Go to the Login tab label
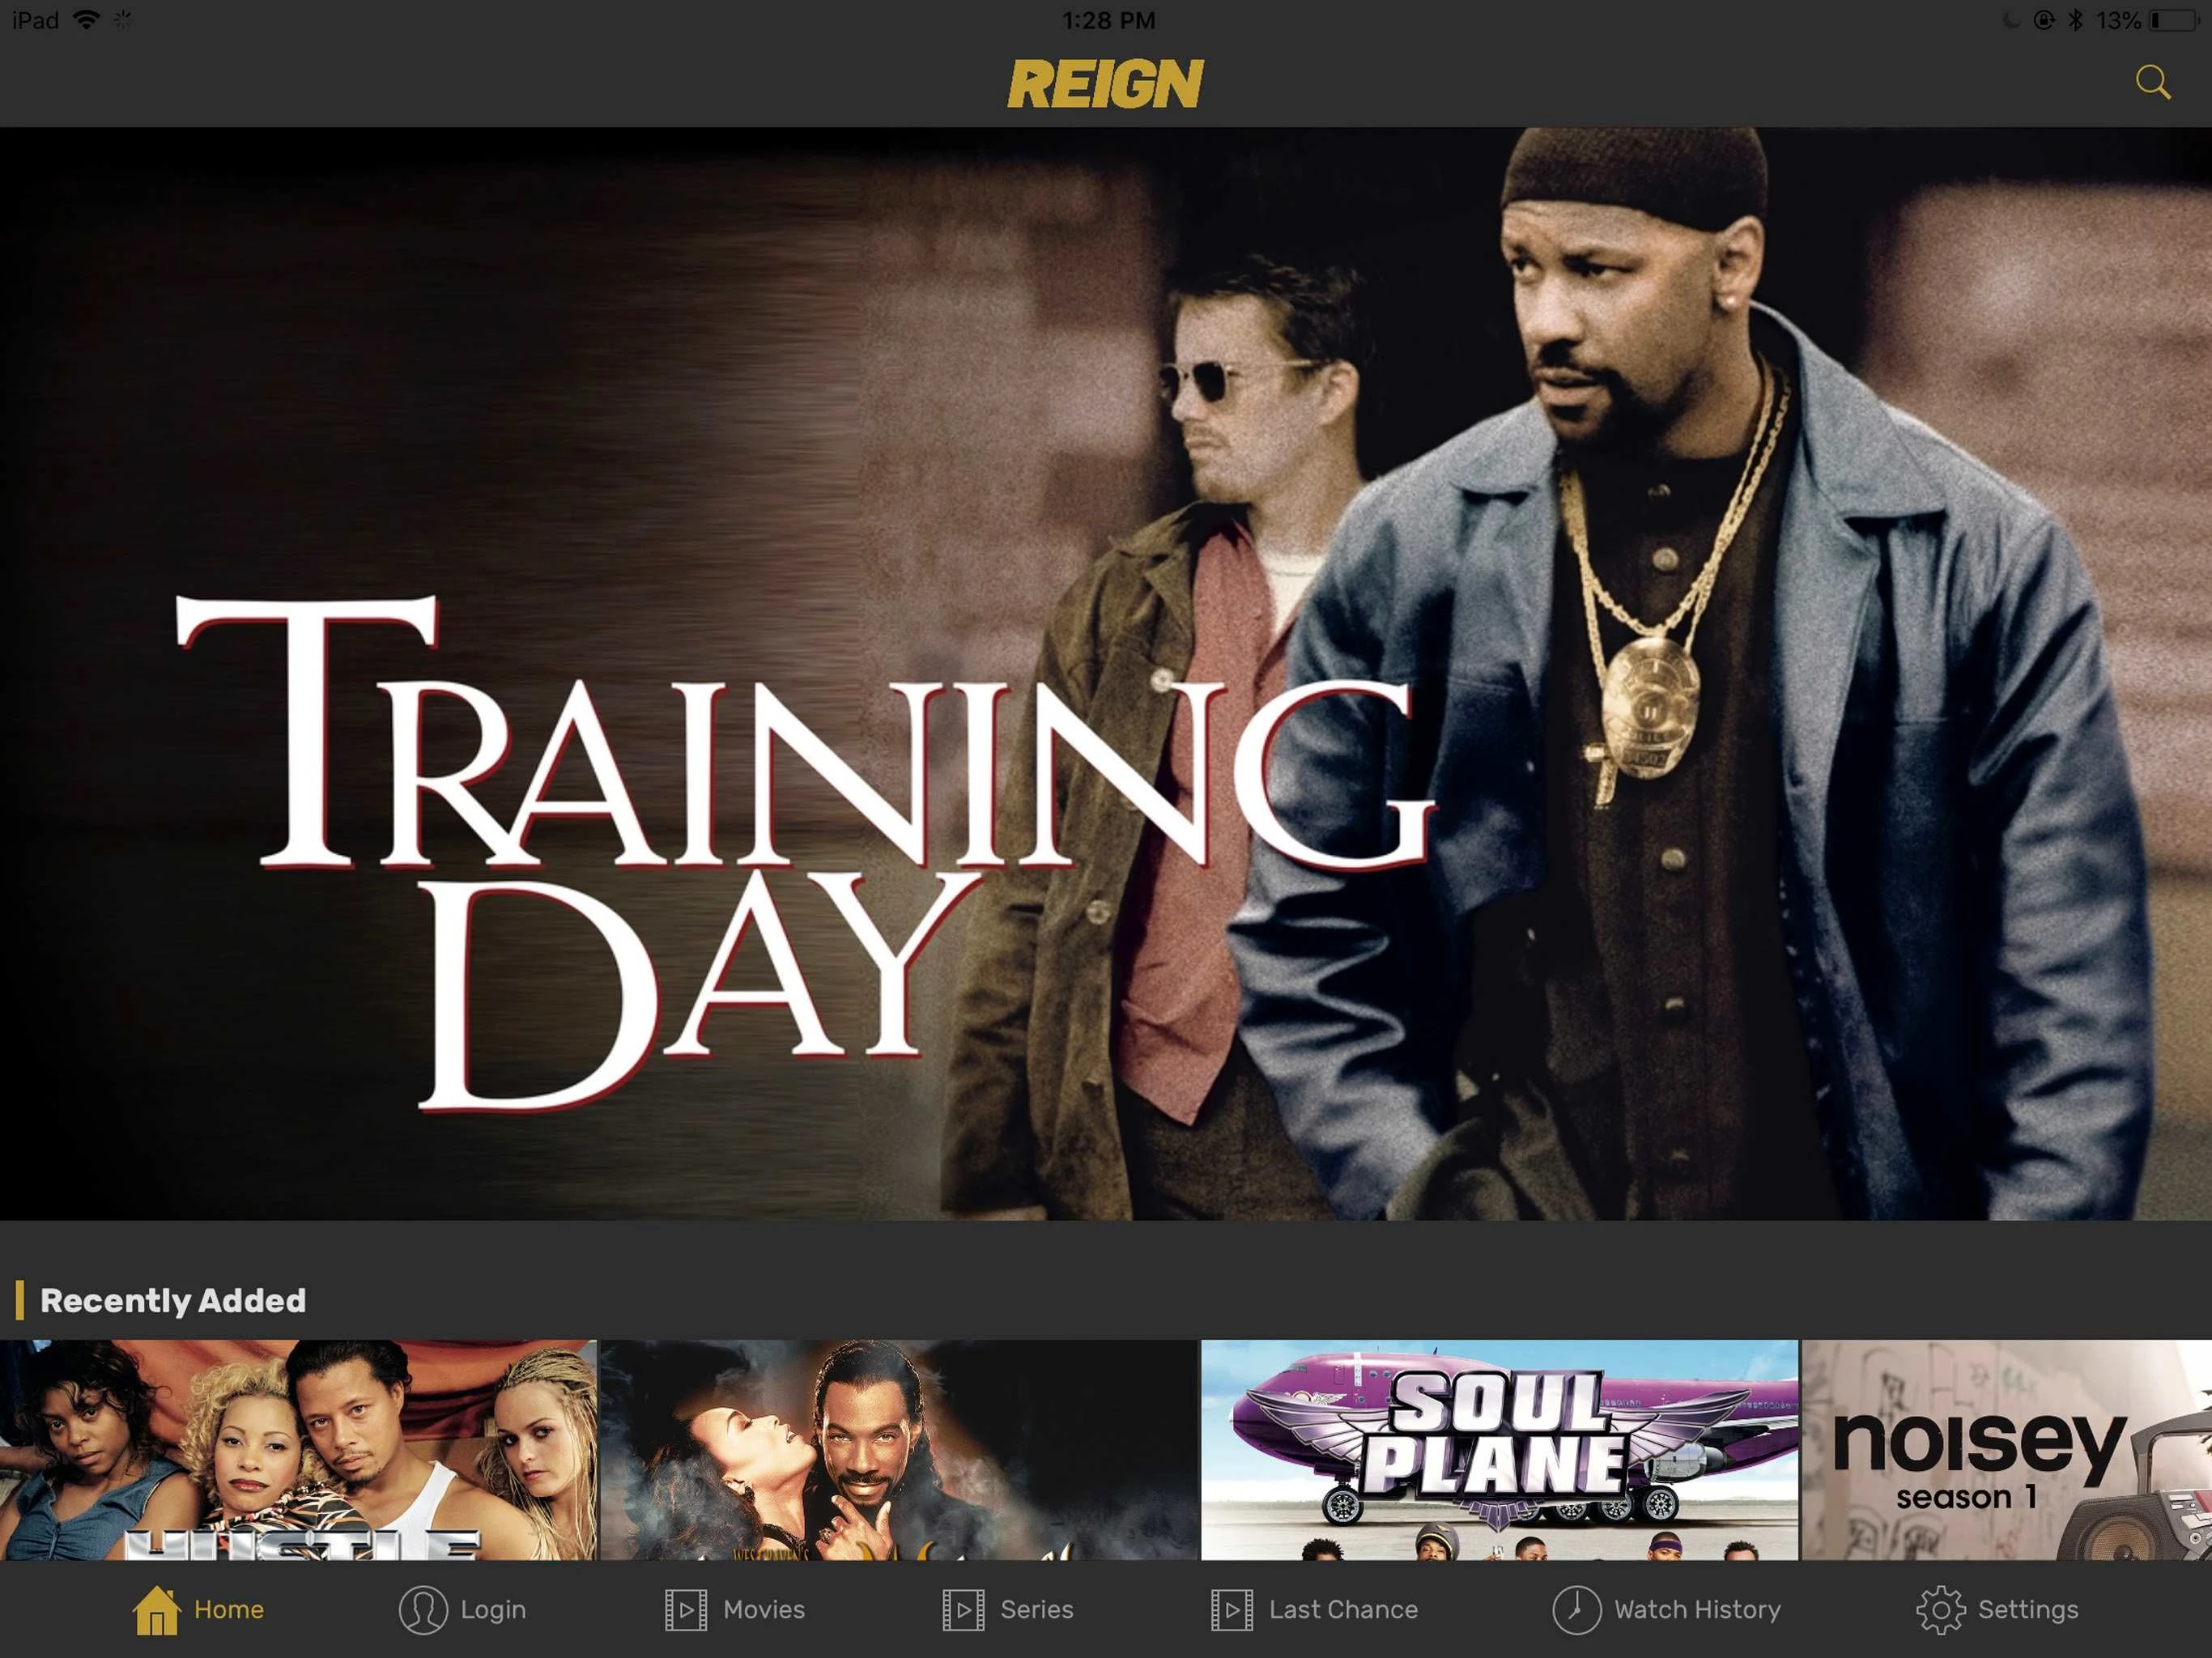 (x=493, y=1610)
